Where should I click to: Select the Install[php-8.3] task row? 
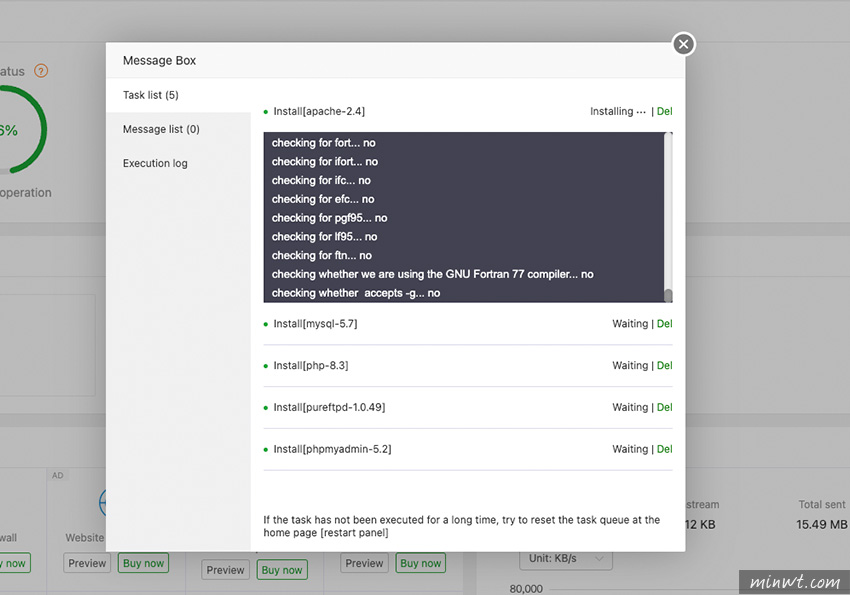(x=468, y=365)
